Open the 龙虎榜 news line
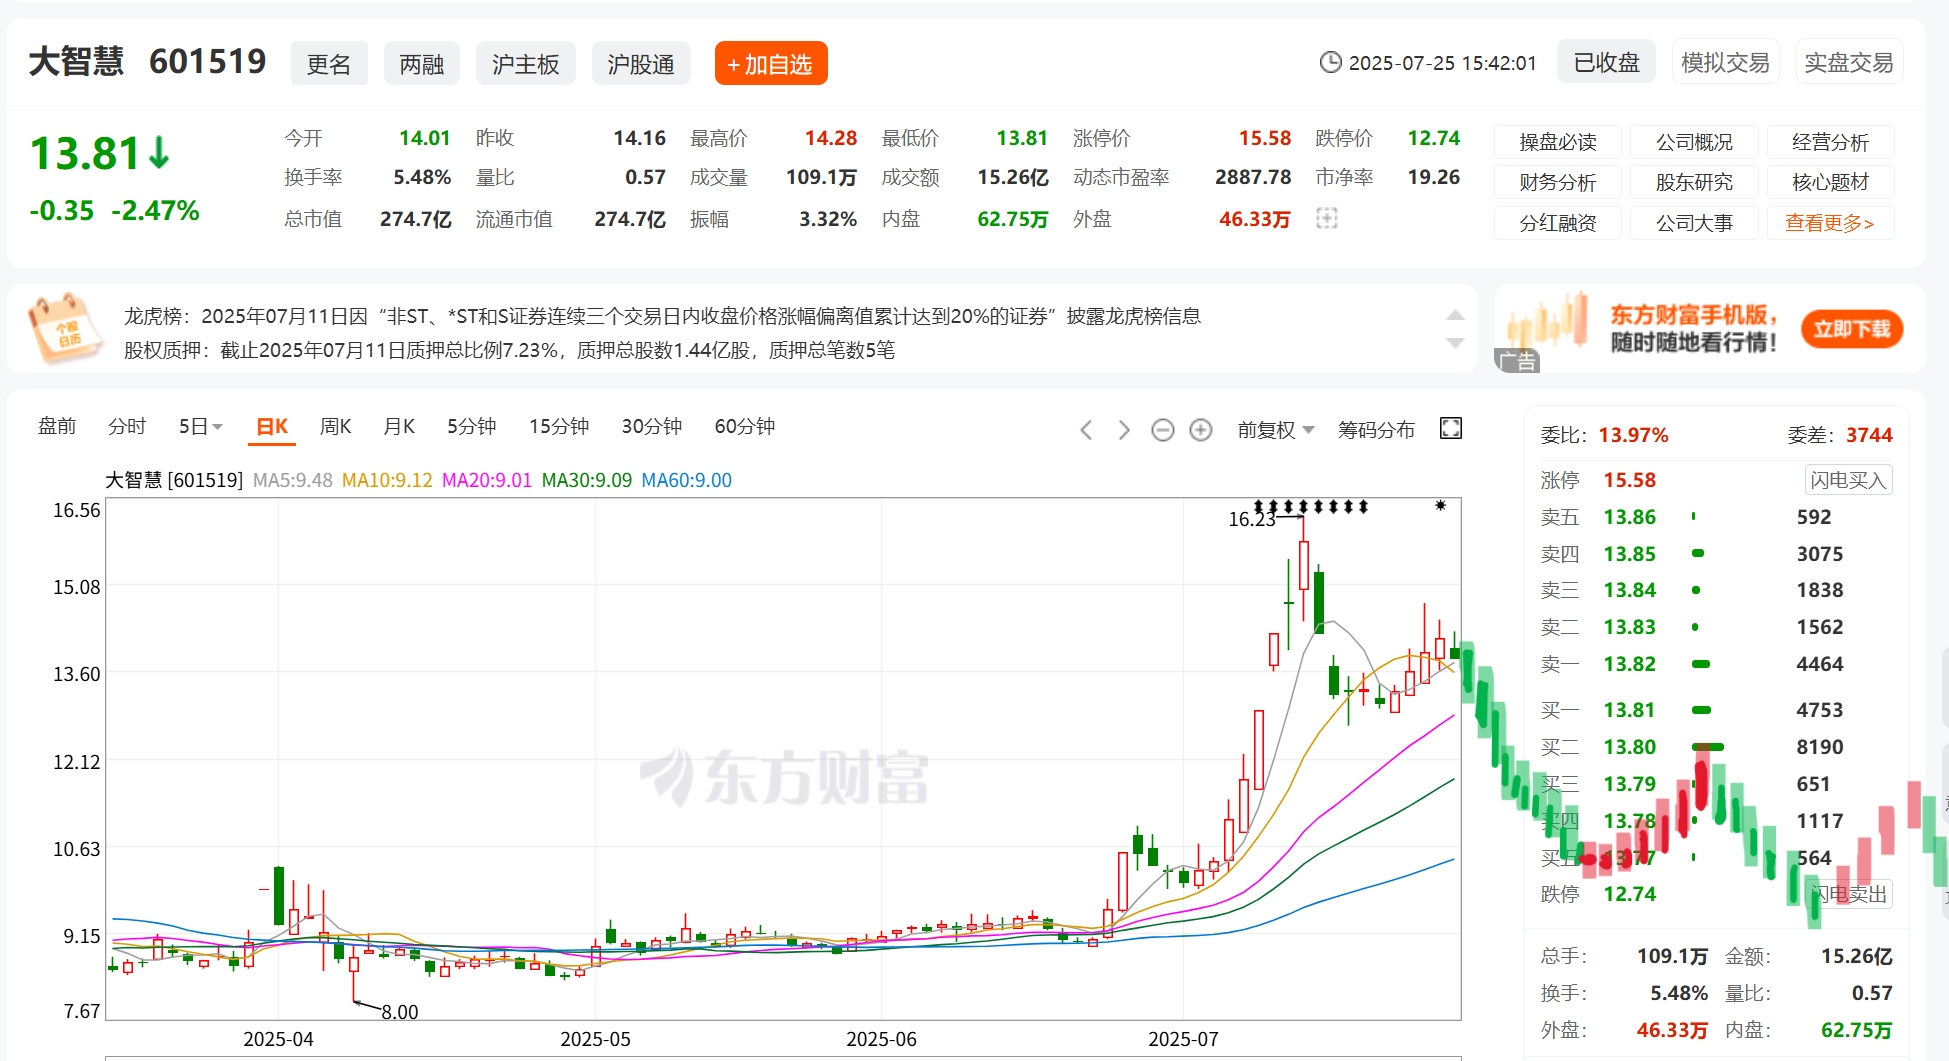Image resolution: width=1949 pixels, height=1061 pixels. click(662, 316)
